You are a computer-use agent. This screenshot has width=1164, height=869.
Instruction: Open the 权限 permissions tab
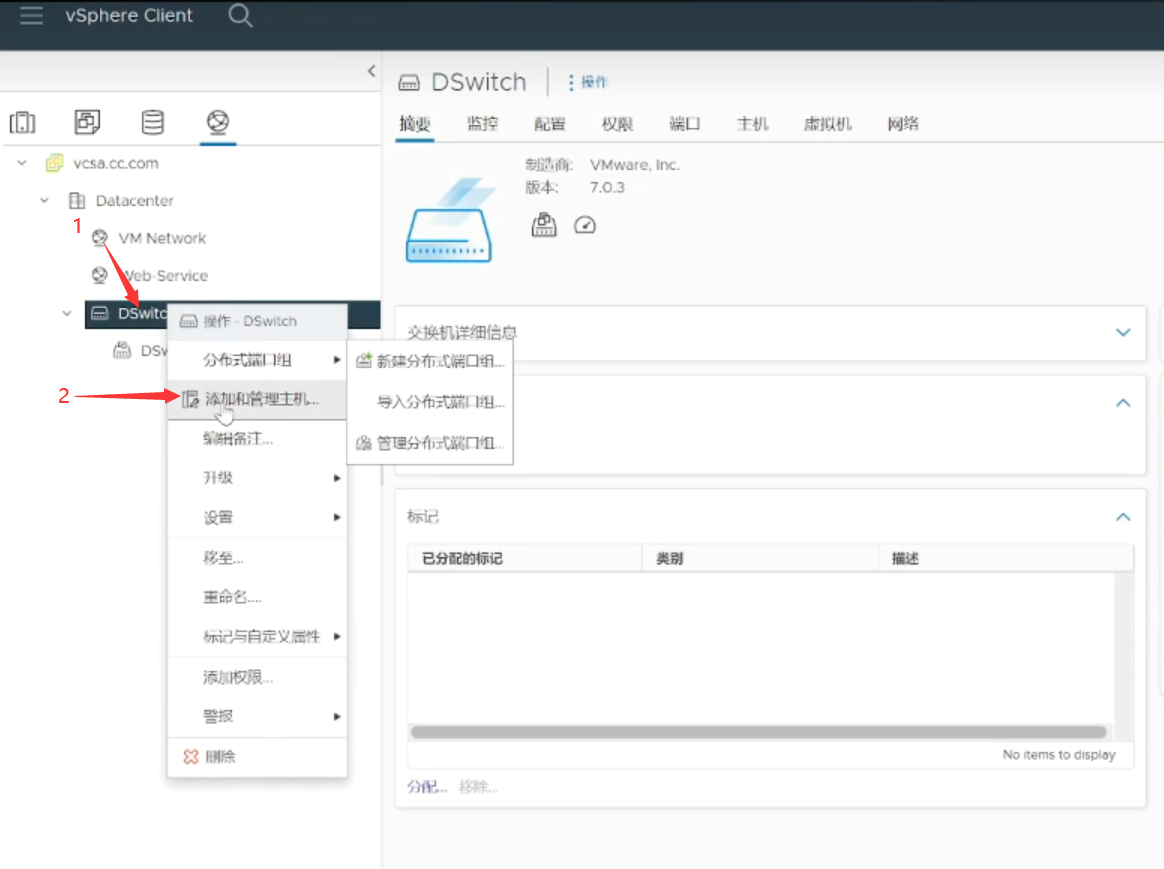(x=618, y=124)
